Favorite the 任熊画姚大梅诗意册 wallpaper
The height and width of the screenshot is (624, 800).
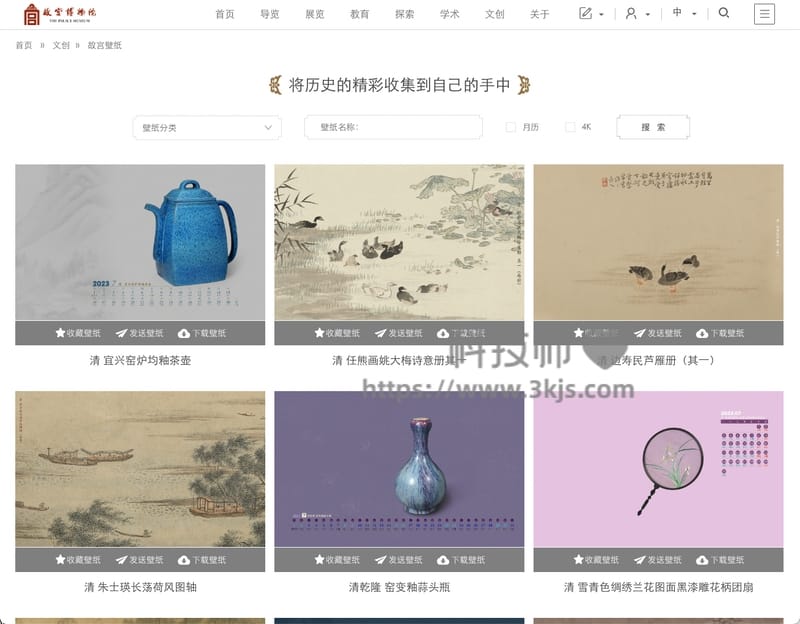[337, 333]
